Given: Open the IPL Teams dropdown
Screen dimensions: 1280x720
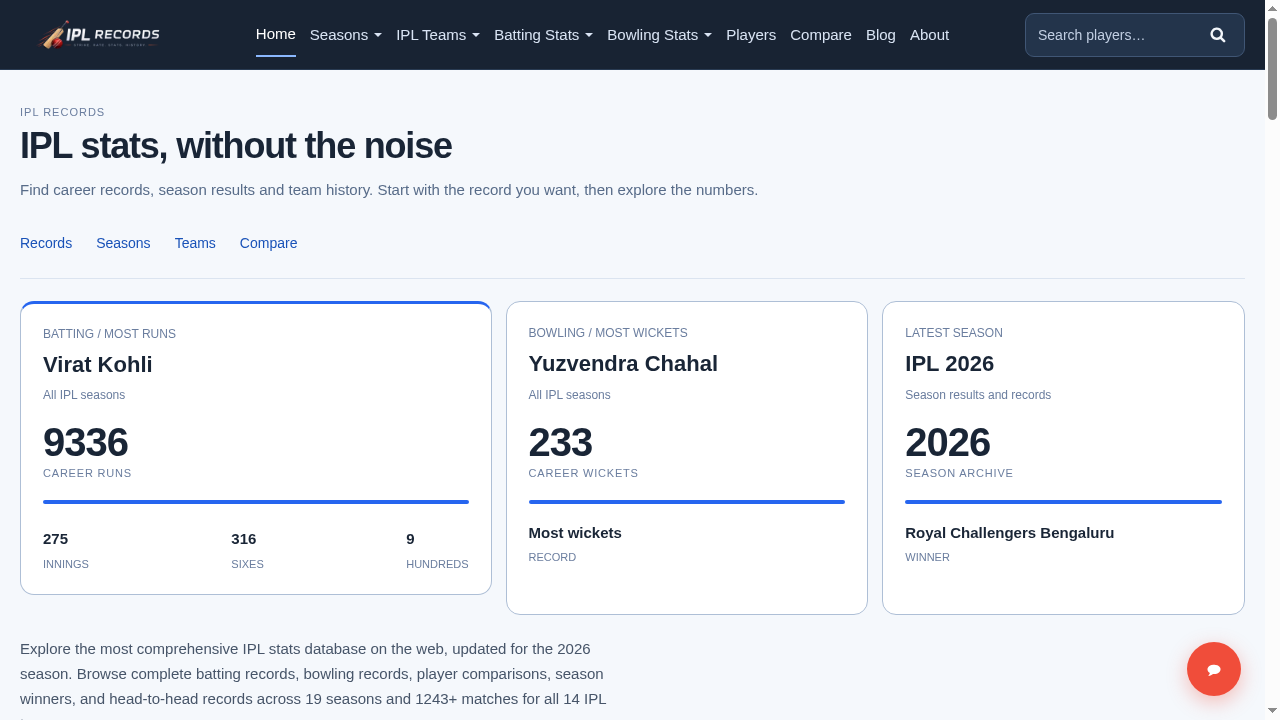Looking at the screenshot, I should 438,35.
